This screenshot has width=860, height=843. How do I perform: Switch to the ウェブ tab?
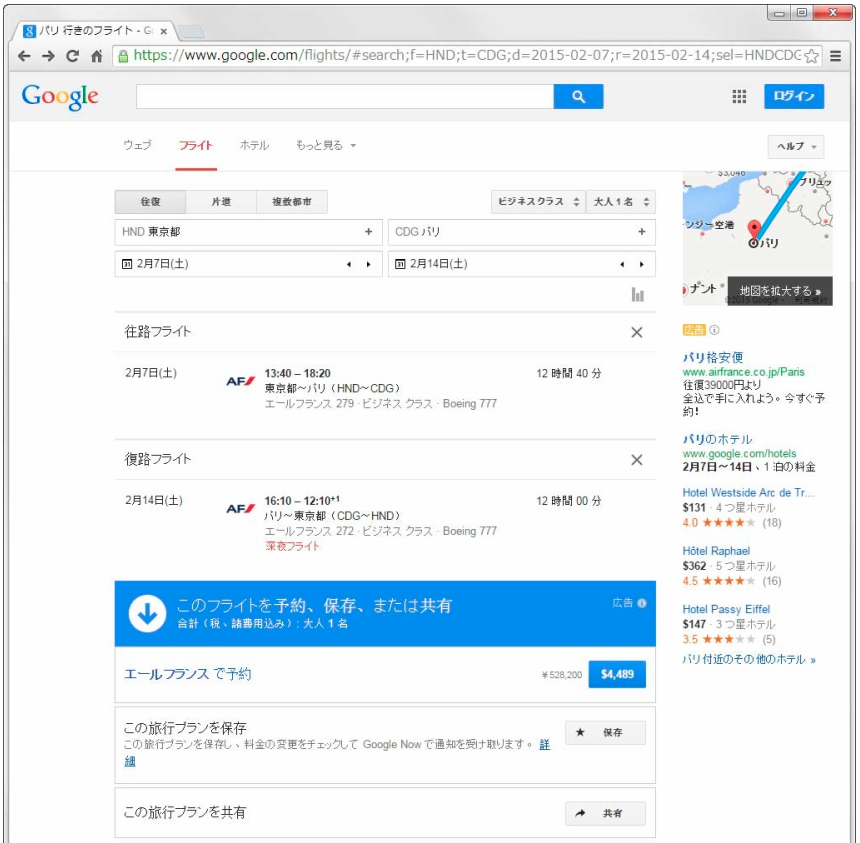pyautogui.click(x=137, y=146)
